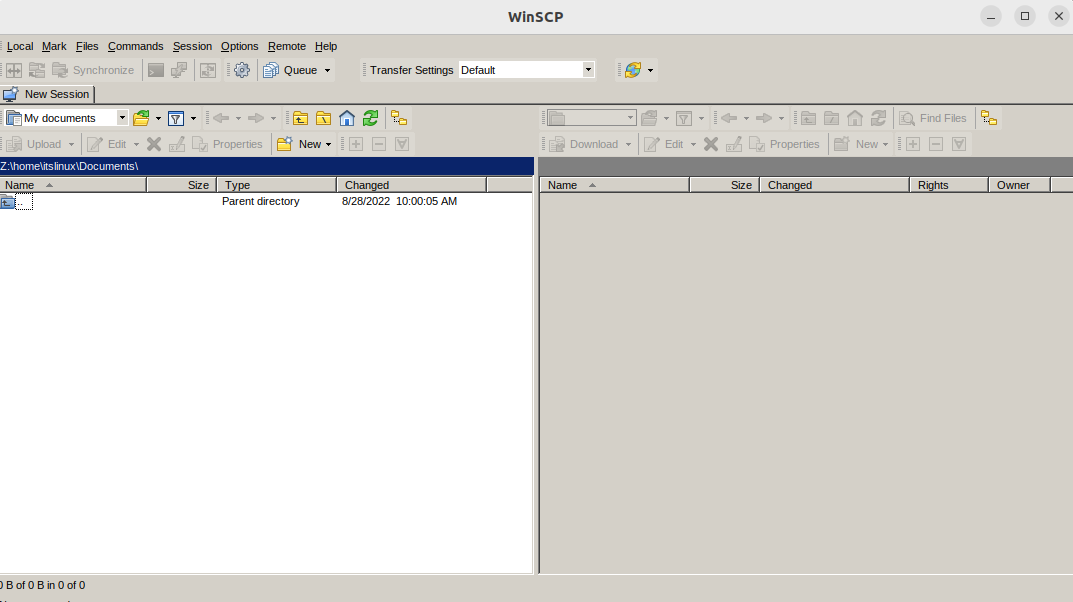Open the remote directory dropdown box
Viewport: 1073px width, 602px height.
(x=591, y=118)
